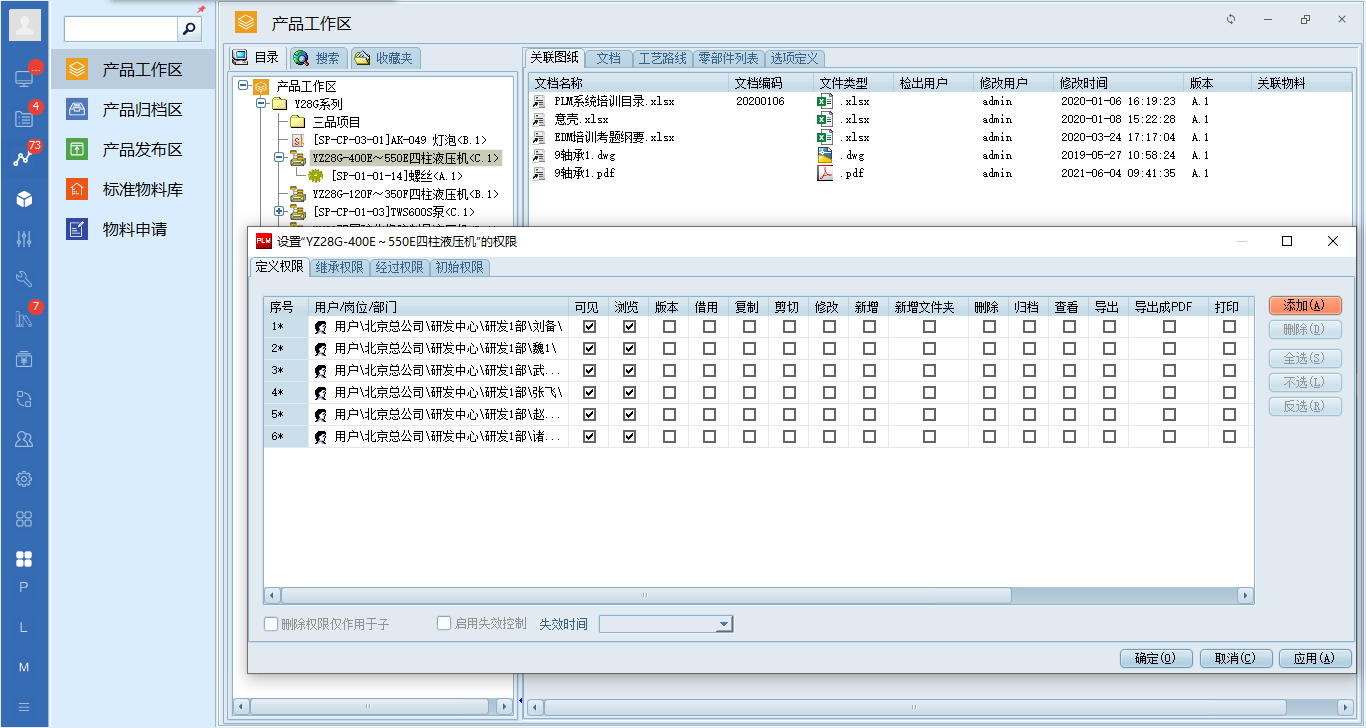The image size is (1366, 728).
Task: Open the 搜索 tab's magnifier search panel icon
Action: click(302, 57)
